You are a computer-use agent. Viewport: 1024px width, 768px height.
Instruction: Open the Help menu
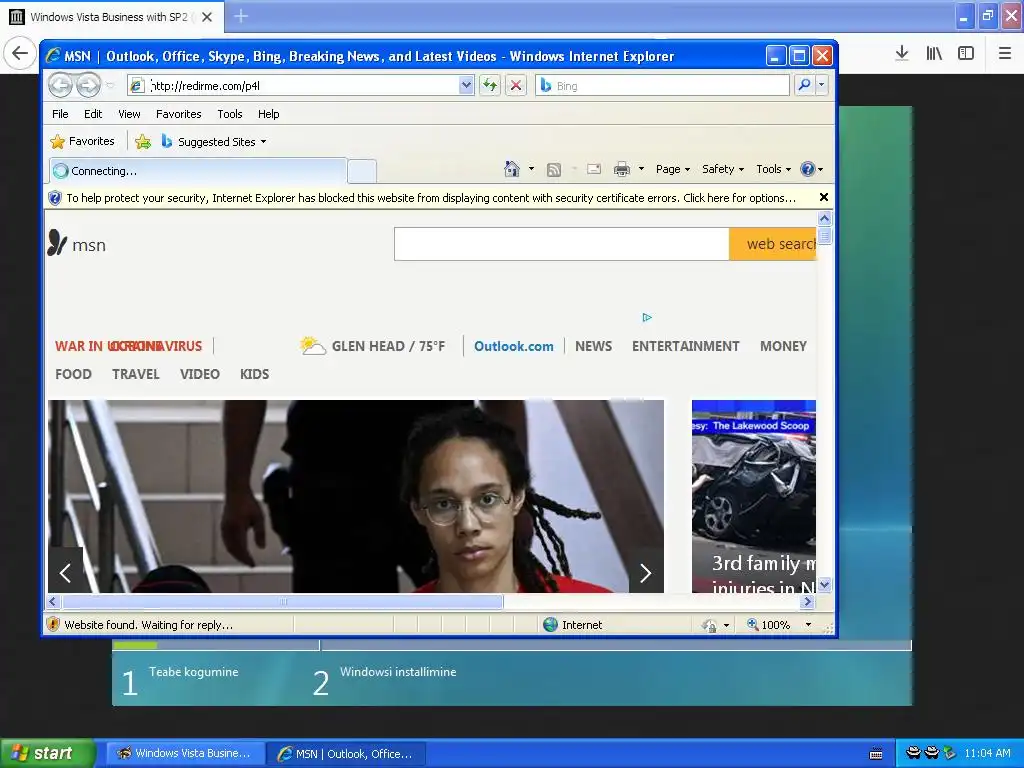(268, 114)
